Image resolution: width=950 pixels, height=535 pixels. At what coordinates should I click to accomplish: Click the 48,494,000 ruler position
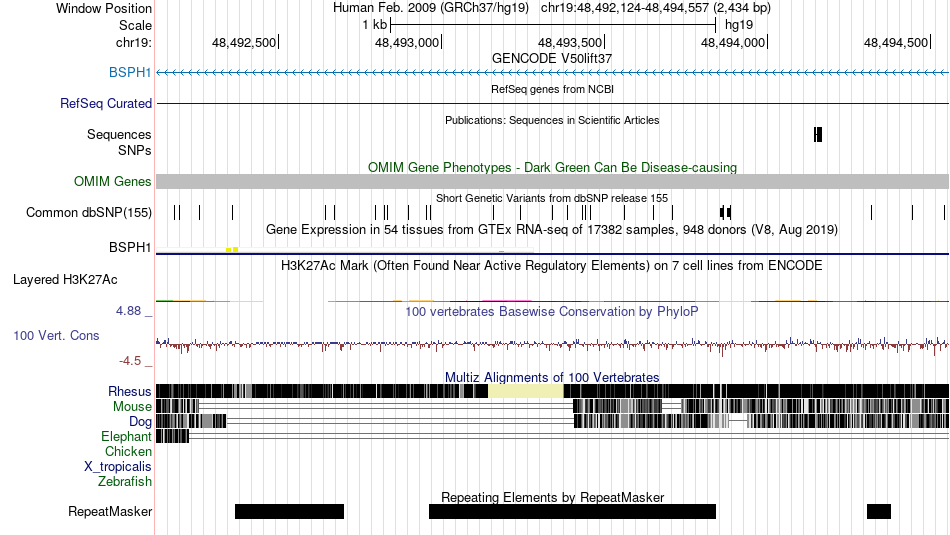tap(734, 42)
